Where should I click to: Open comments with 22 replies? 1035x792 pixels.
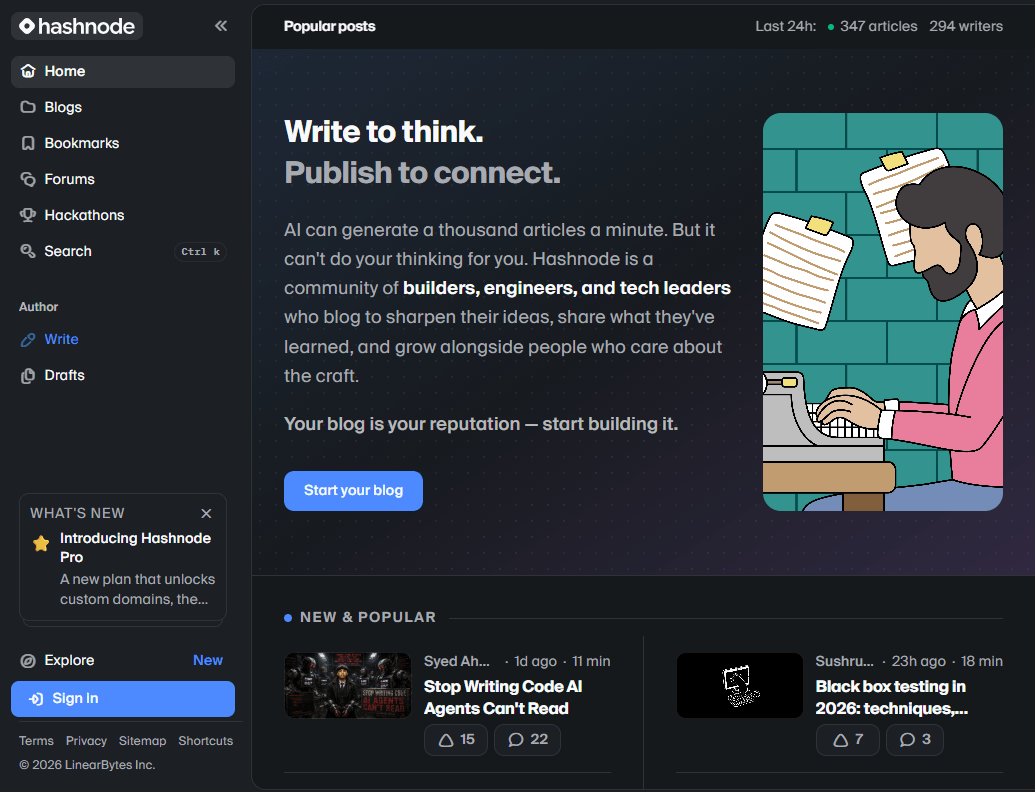pos(527,740)
